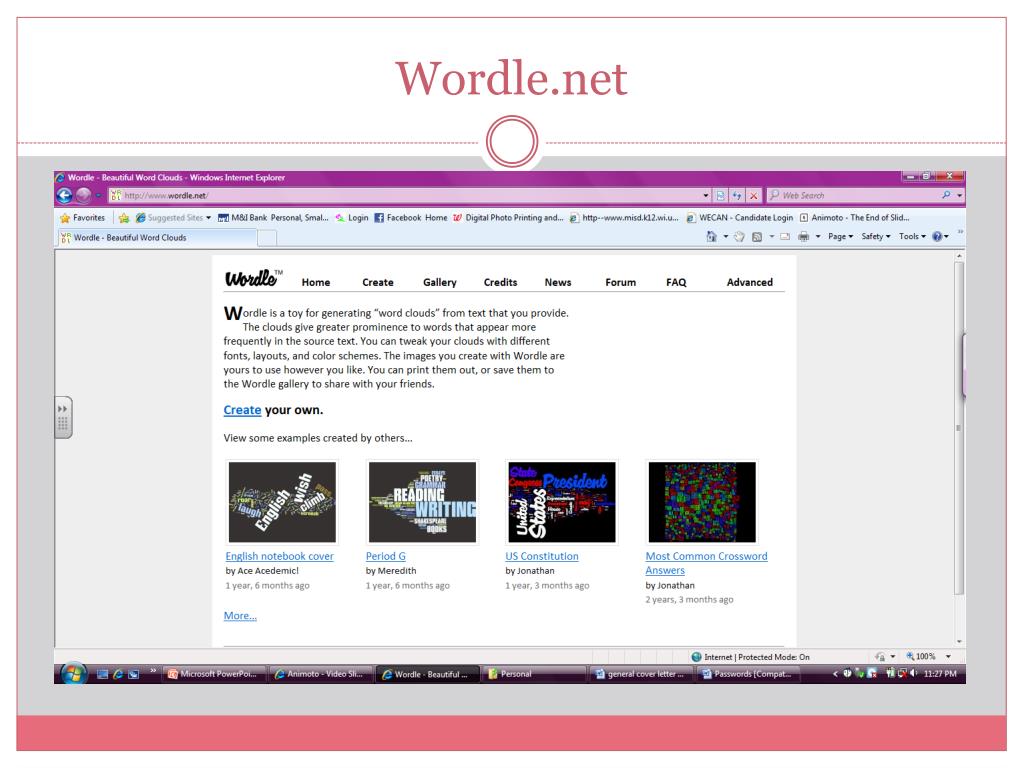This screenshot has height=768, width=1024.
Task: Click the browser Forward arrow button
Action: (83, 195)
